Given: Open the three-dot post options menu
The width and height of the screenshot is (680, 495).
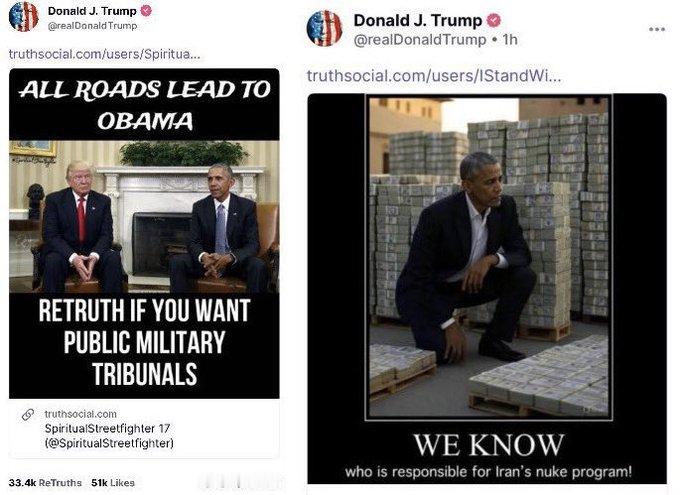Looking at the screenshot, I should (x=657, y=29).
